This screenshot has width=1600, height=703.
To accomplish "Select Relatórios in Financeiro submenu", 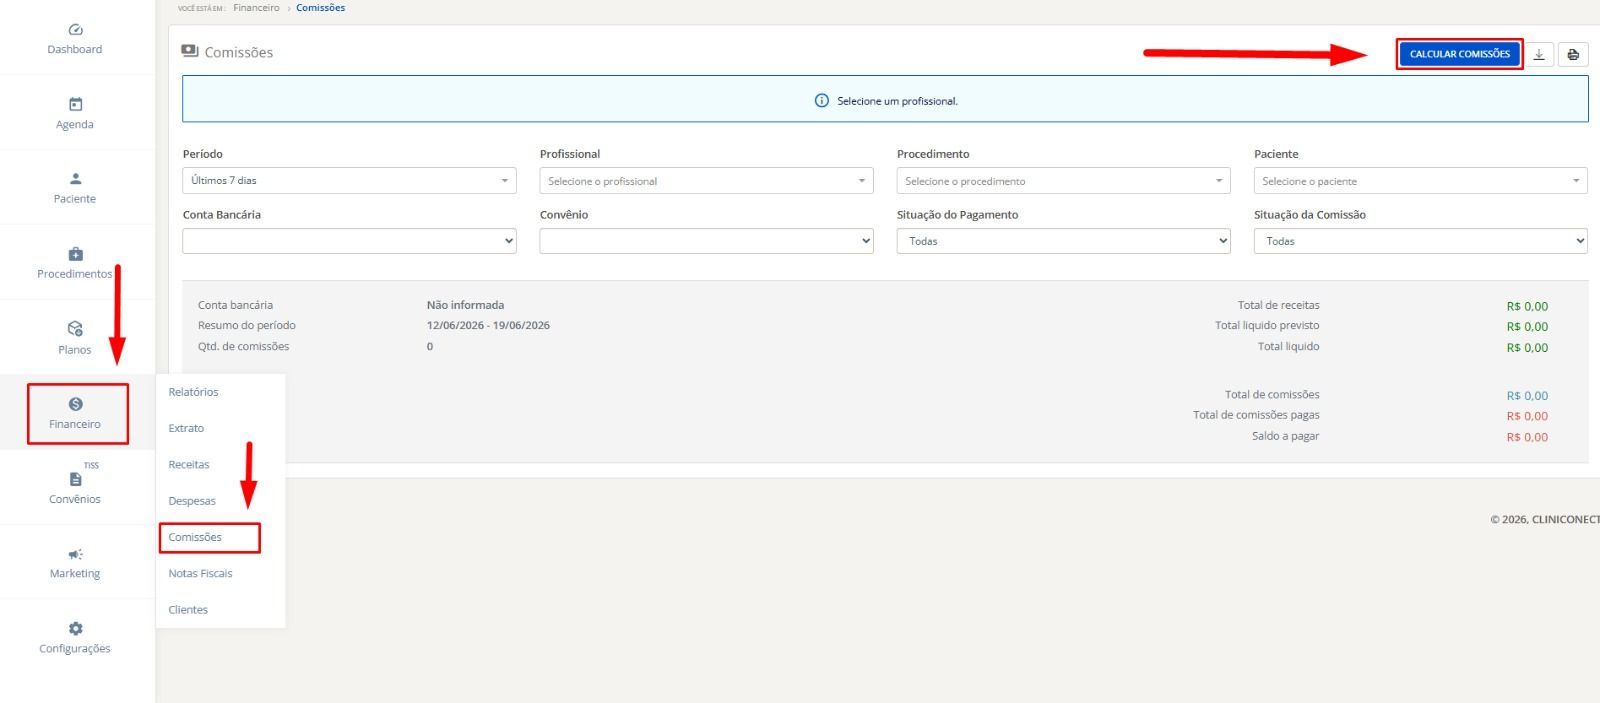I will [193, 392].
